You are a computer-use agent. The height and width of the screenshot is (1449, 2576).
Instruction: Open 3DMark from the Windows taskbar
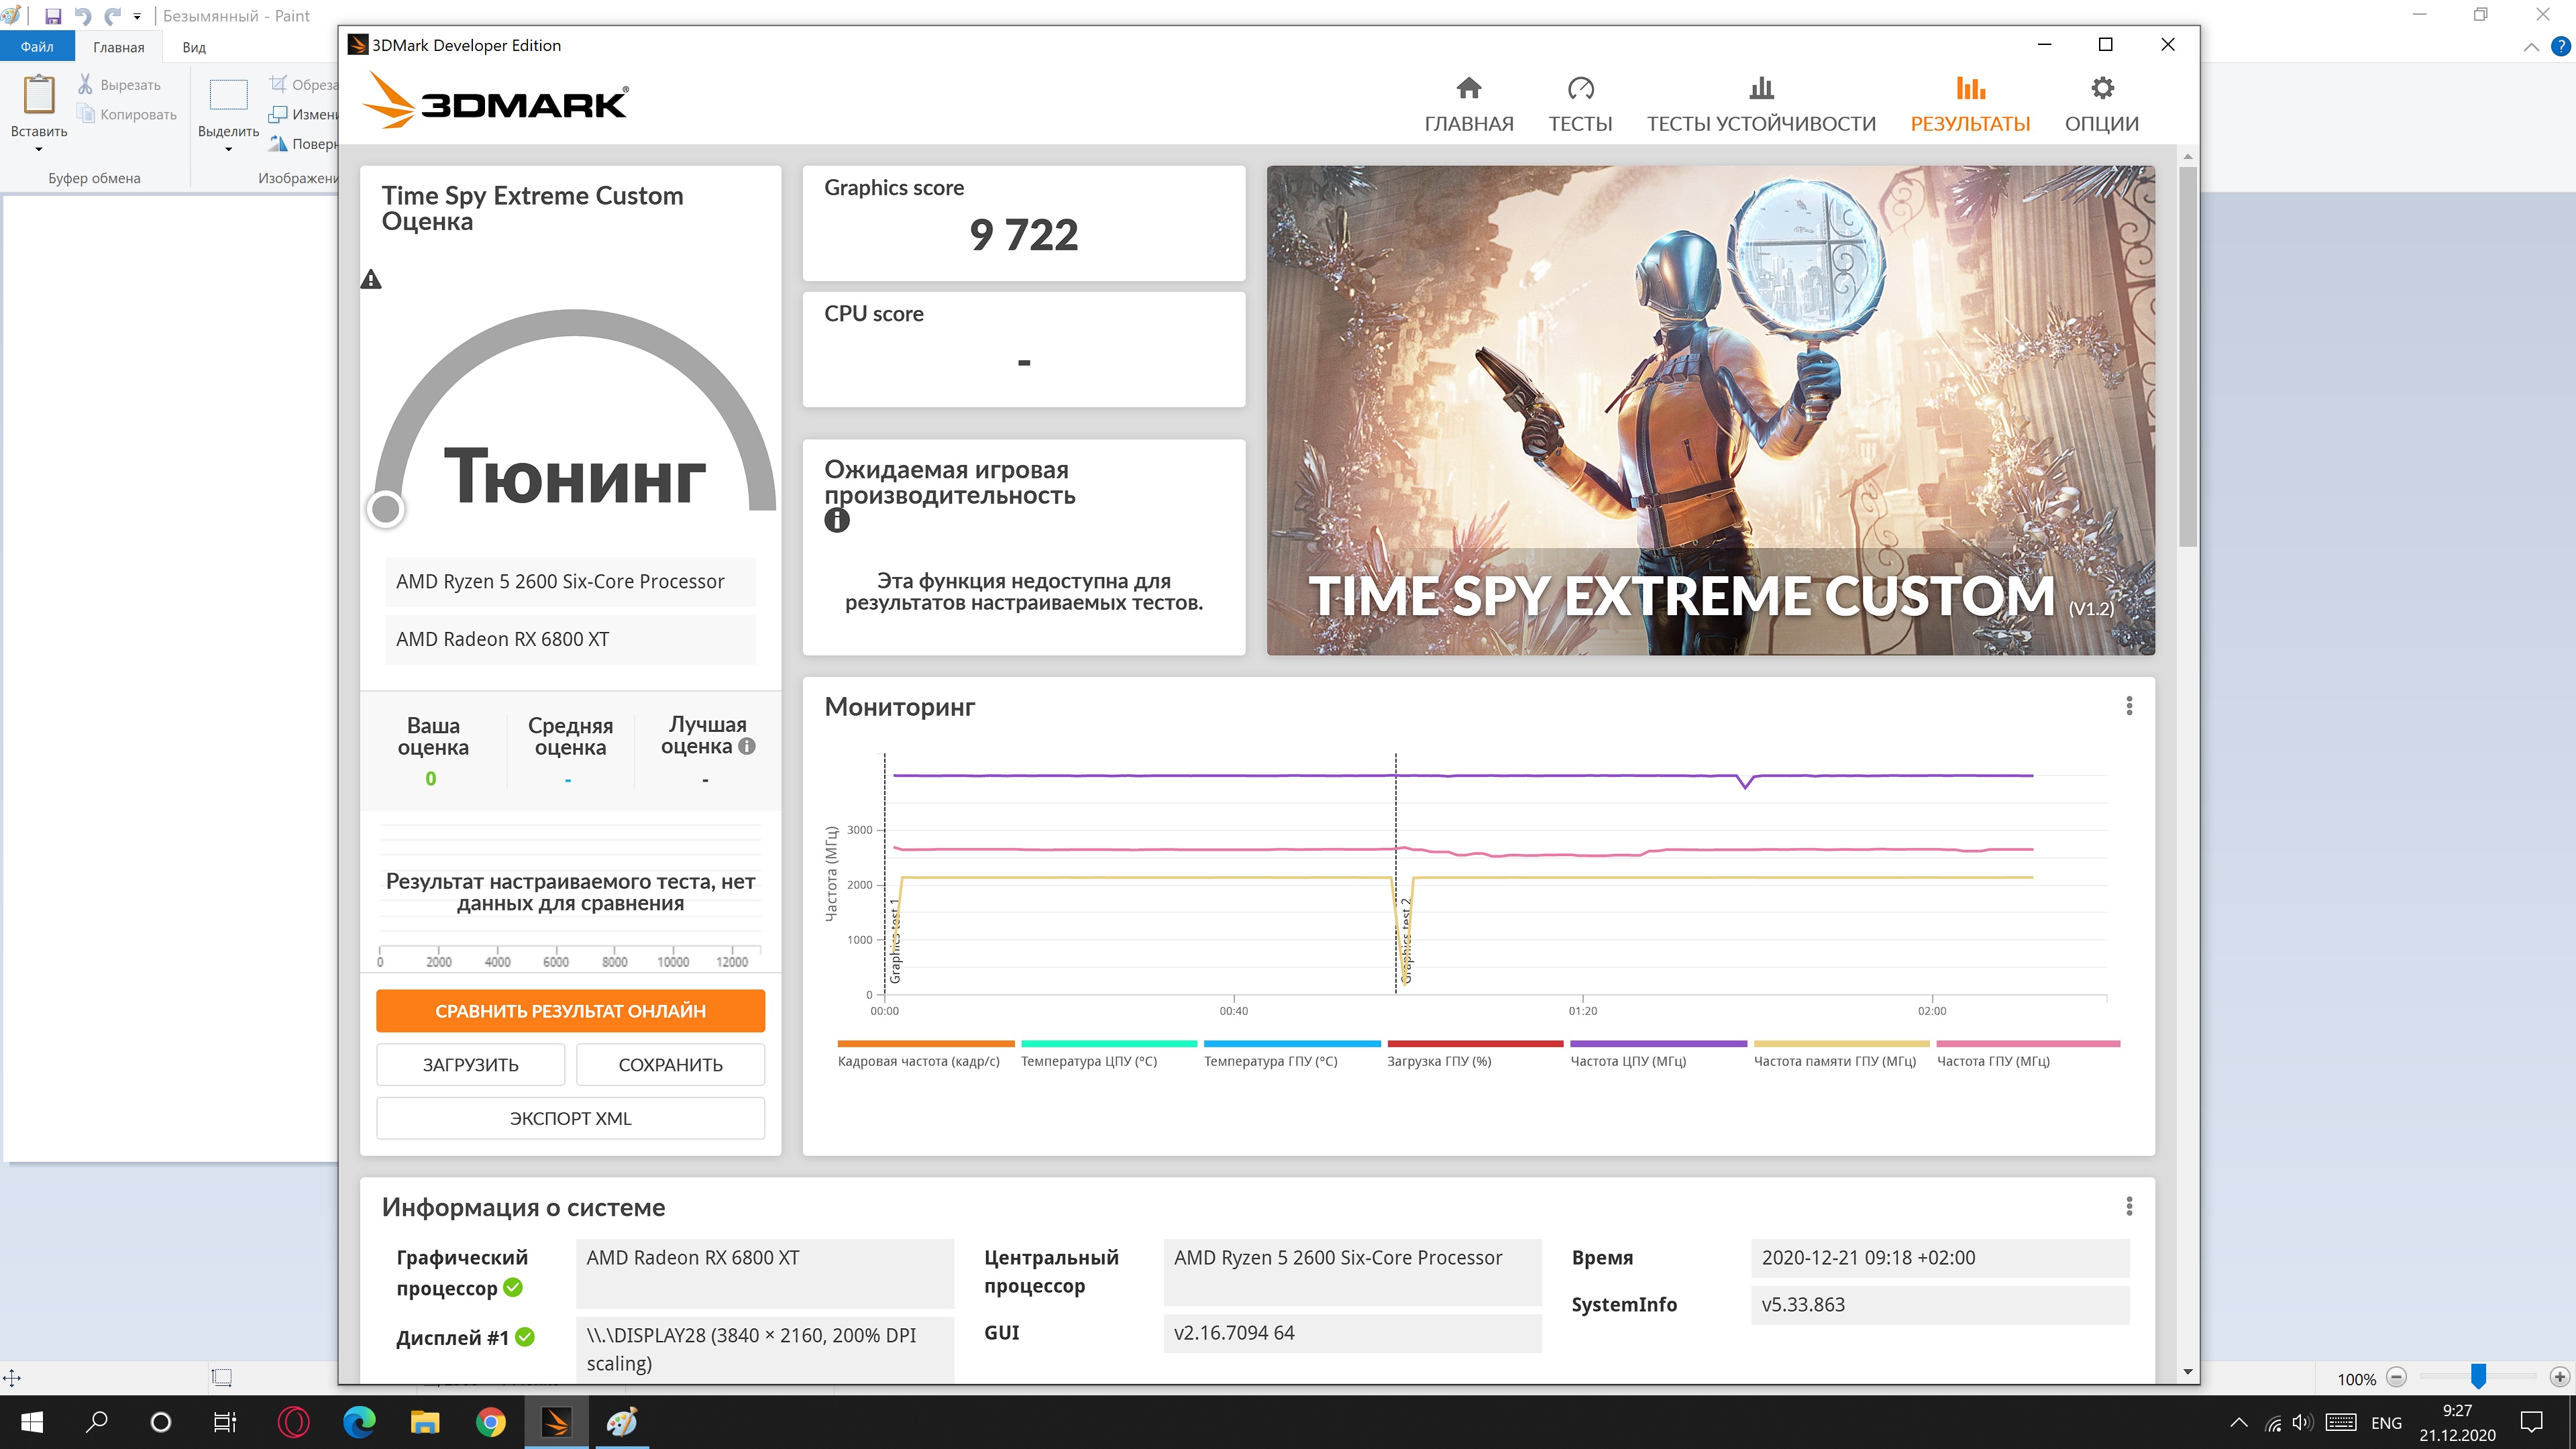tap(557, 1422)
